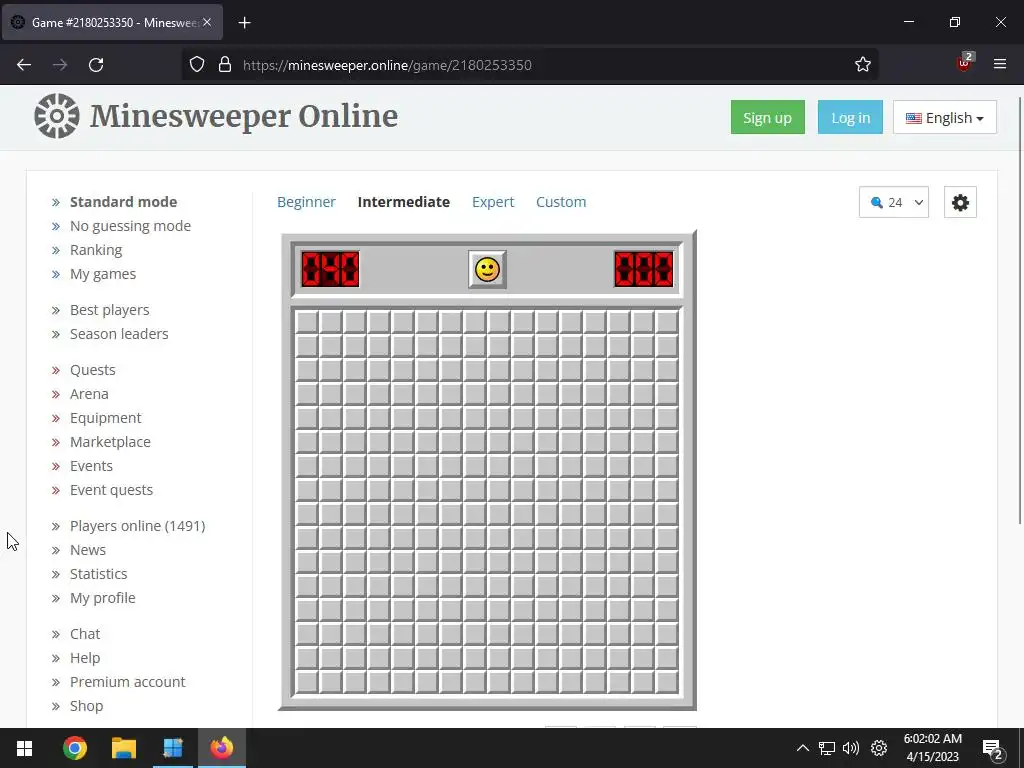This screenshot has width=1024, height=768.
Task: Open Best players link
Action: 110,310
